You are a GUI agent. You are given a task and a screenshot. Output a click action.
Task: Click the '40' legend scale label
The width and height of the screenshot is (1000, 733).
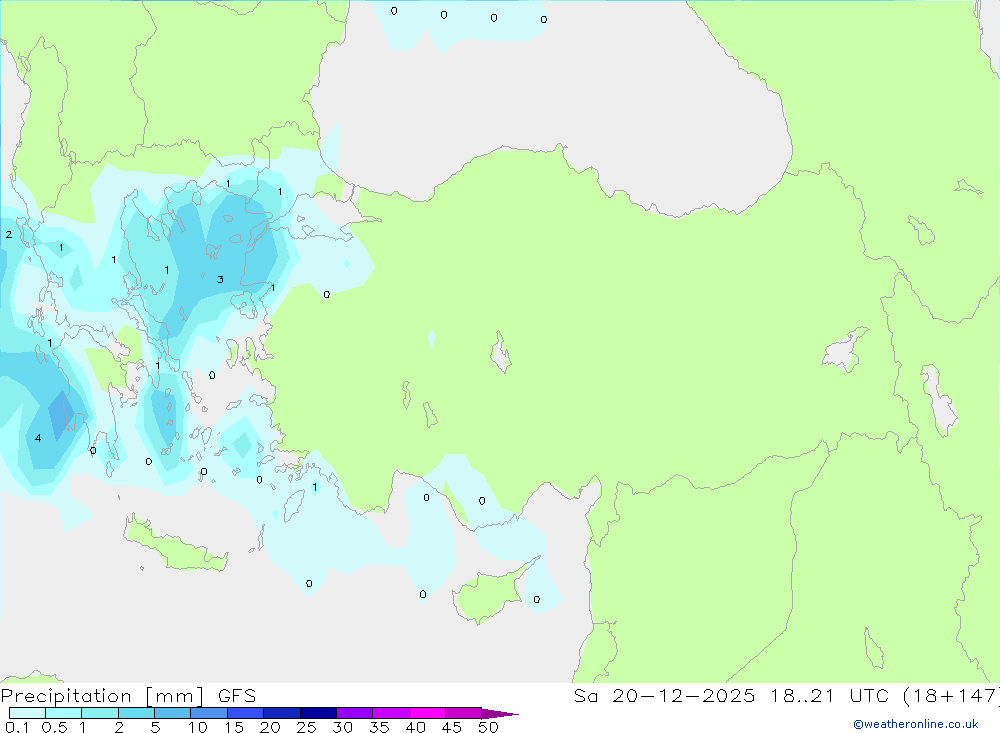coord(415,727)
